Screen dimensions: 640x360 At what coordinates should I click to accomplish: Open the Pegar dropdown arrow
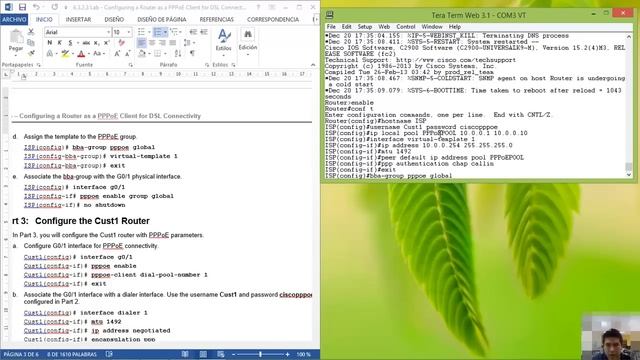(16, 55)
